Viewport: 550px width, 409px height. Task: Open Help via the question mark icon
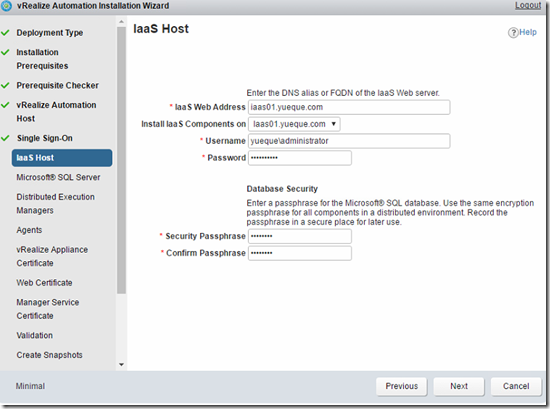coord(513,33)
